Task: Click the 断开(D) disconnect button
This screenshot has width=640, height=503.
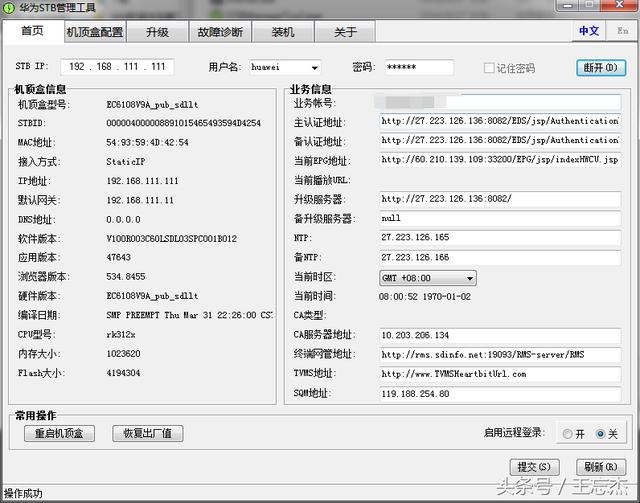Action: [x=601, y=68]
